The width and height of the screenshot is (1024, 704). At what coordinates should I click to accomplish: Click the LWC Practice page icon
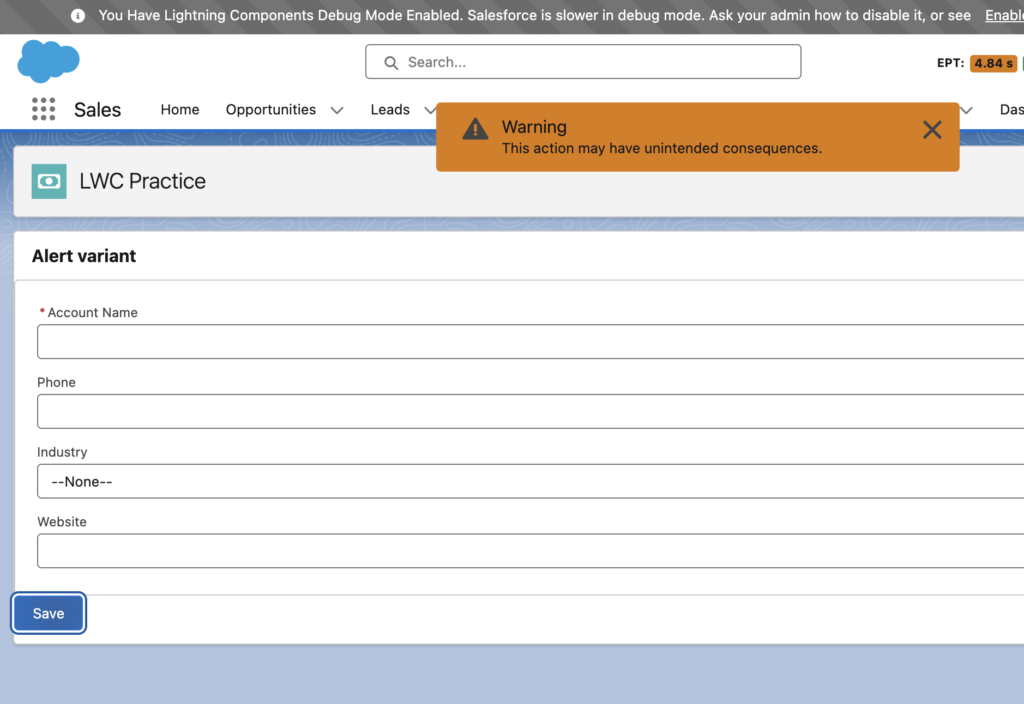49,181
